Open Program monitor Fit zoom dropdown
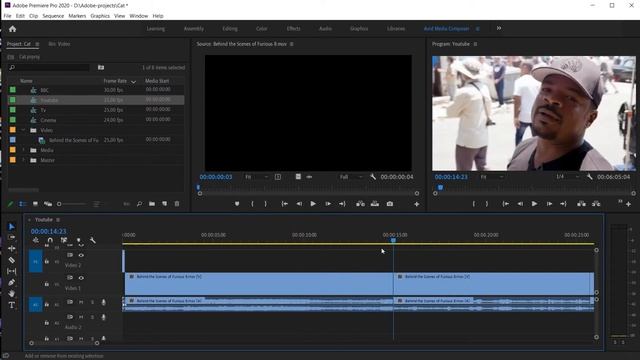 [x=491, y=177]
